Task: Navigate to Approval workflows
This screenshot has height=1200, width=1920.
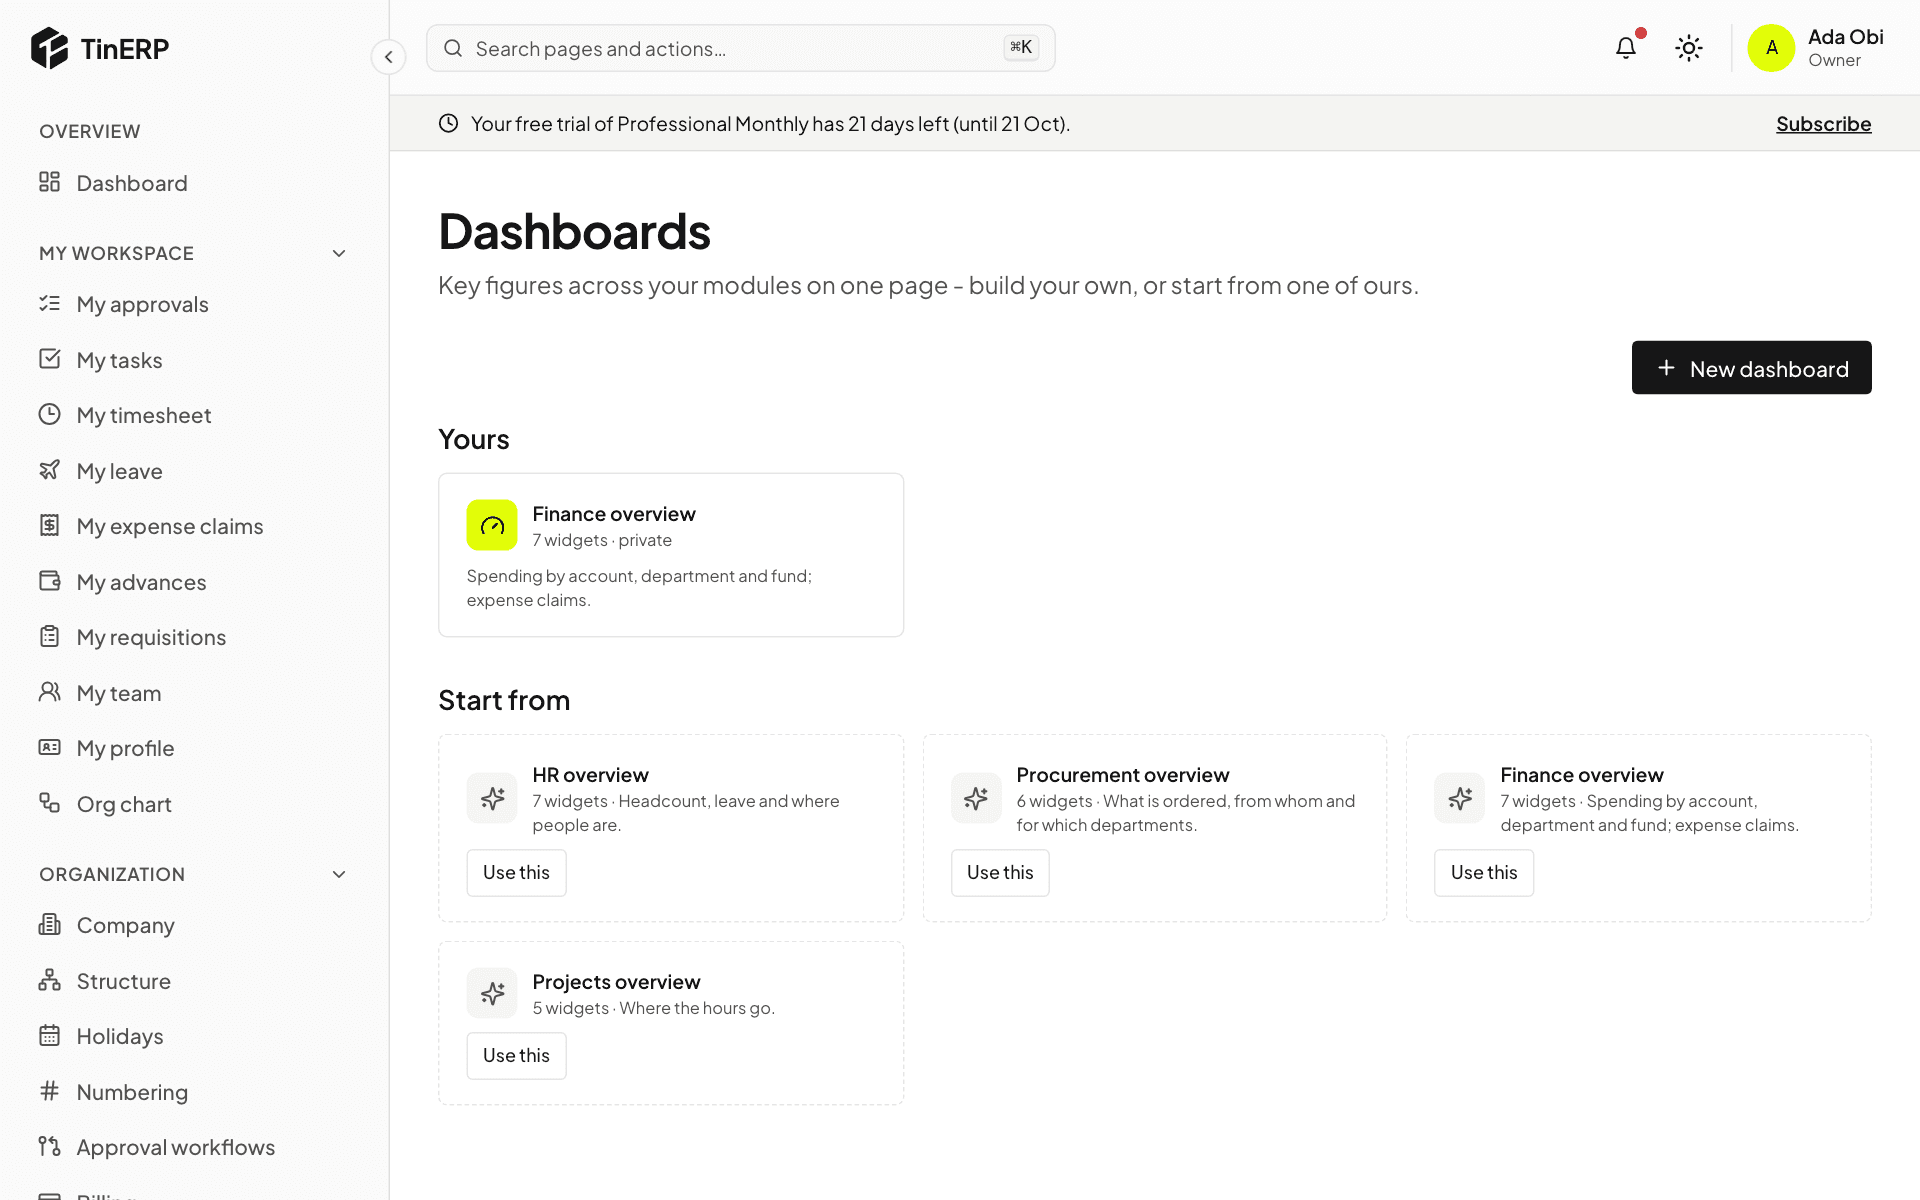Action: 194,1147
